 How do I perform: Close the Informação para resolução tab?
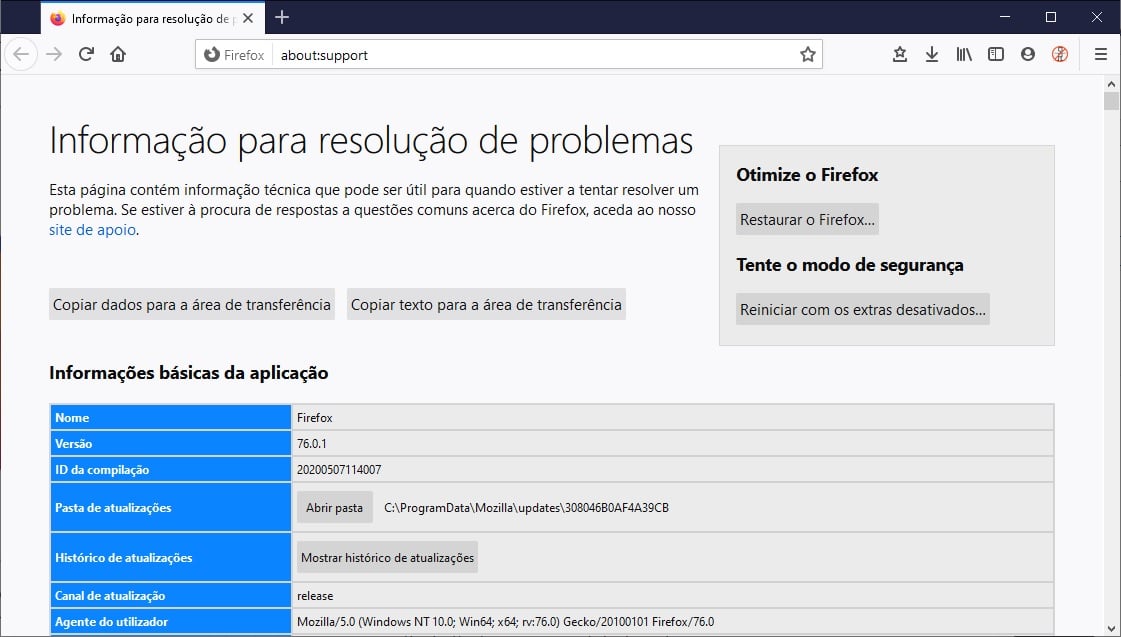(x=248, y=19)
